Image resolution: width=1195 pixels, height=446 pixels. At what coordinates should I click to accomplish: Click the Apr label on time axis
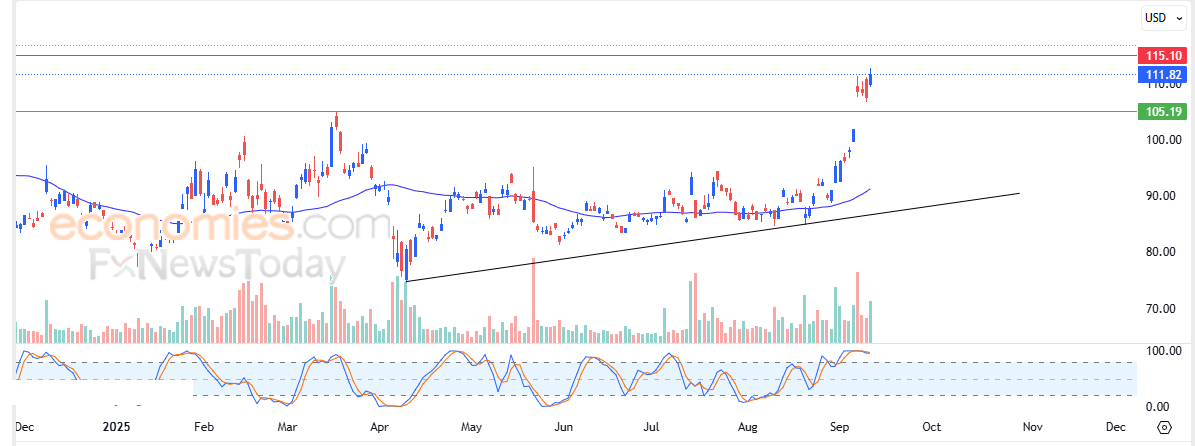point(378,426)
